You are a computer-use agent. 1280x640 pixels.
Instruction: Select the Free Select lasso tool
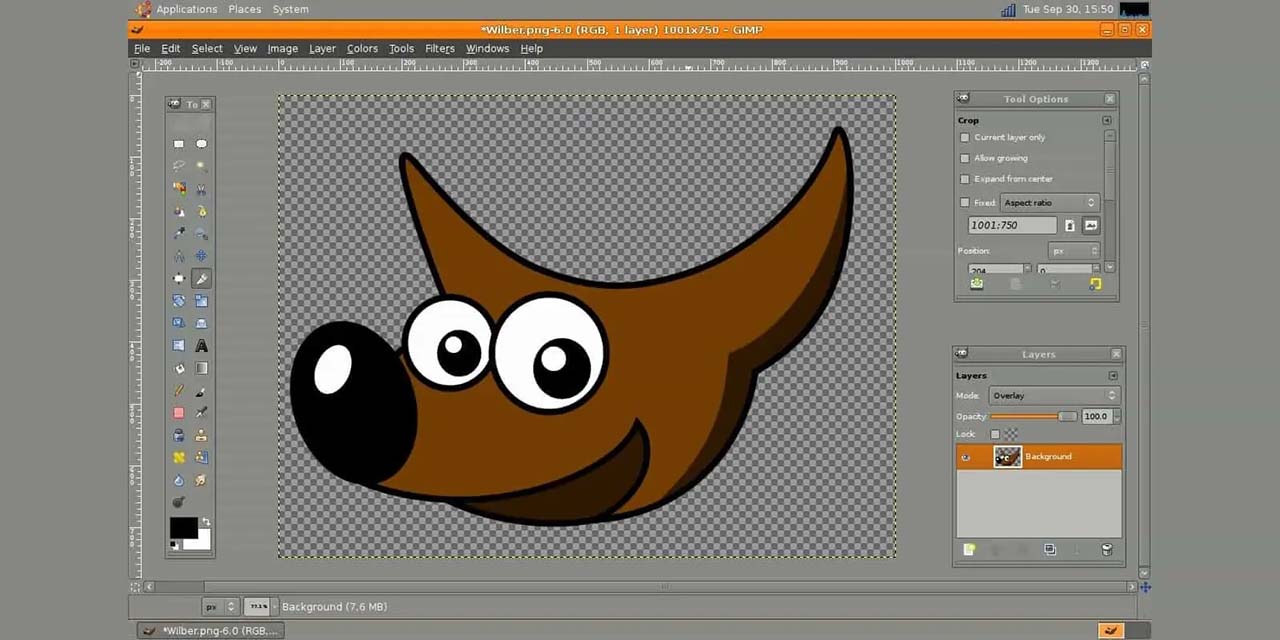tap(178, 165)
